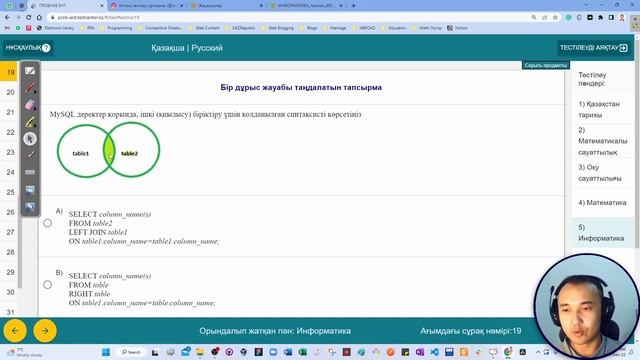Click the taskbar Search box
The height and width of the screenshot is (360, 640).
click(132, 352)
